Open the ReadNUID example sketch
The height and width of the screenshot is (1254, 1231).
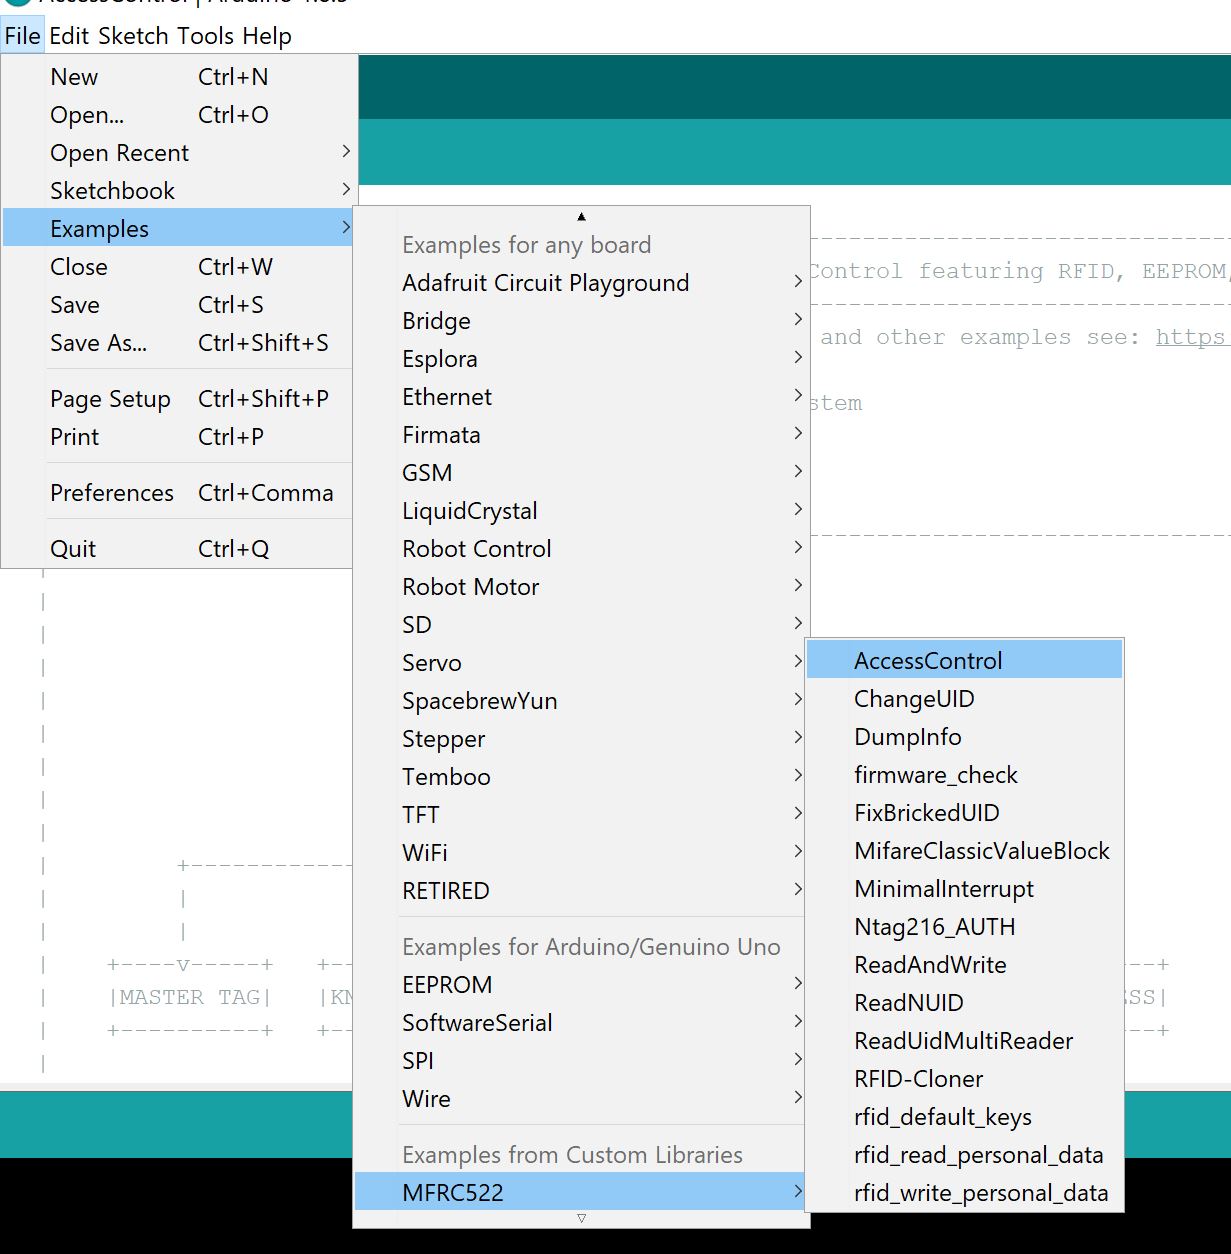click(965, 1003)
